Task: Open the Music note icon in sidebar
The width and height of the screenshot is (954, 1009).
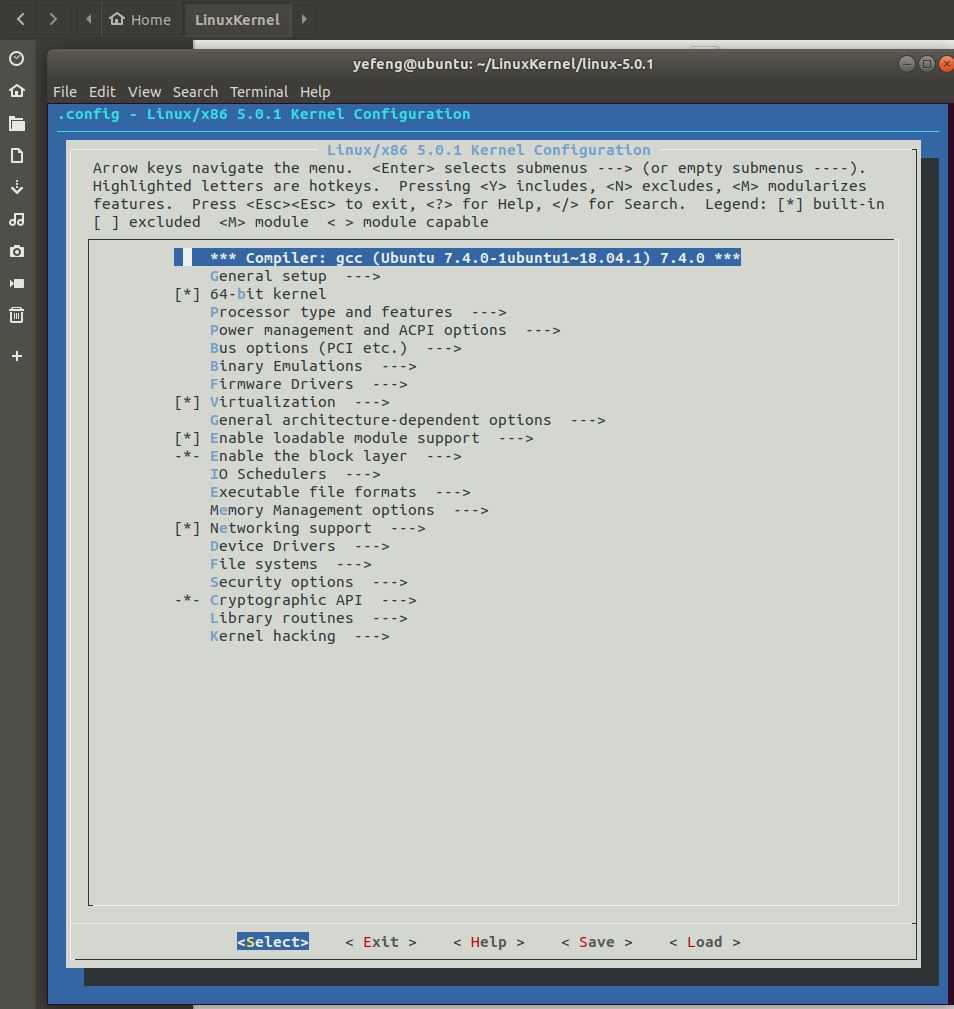Action: (x=17, y=219)
